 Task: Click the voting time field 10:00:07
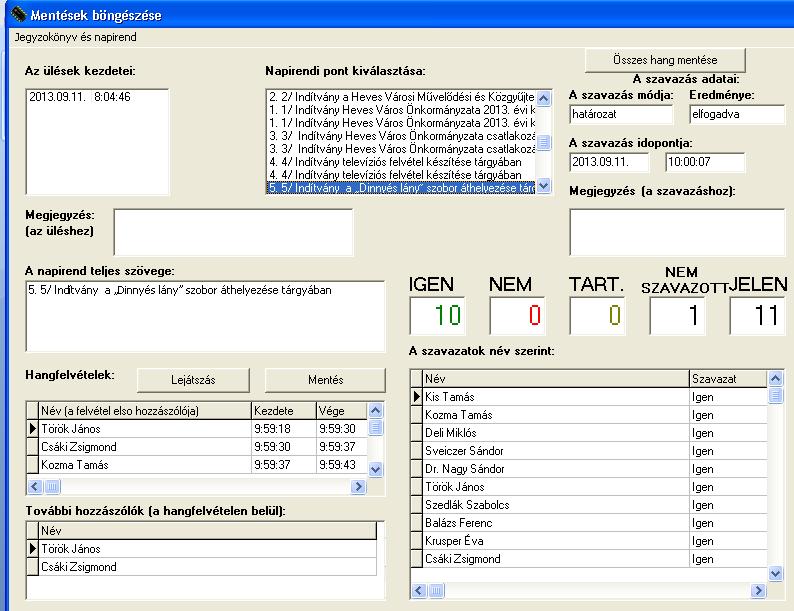coord(705,162)
